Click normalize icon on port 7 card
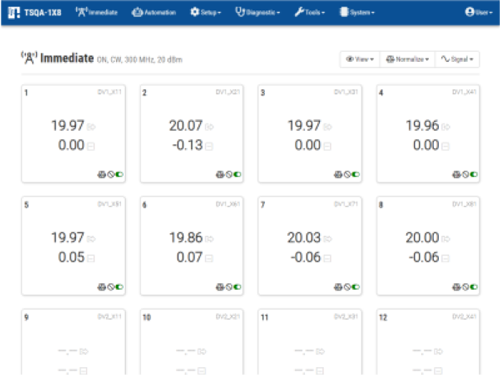This screenshot has height=375, width=500. [338, 287]
